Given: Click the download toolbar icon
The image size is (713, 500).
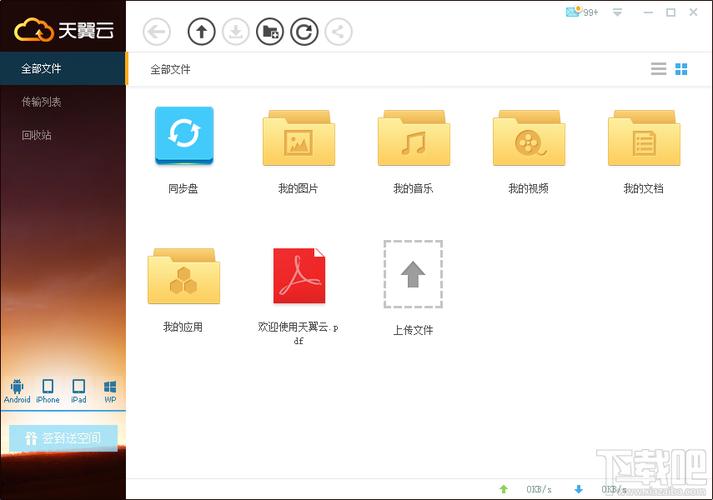Looking at the screenshot, I should pyautogui.click(x=236, y=31).
